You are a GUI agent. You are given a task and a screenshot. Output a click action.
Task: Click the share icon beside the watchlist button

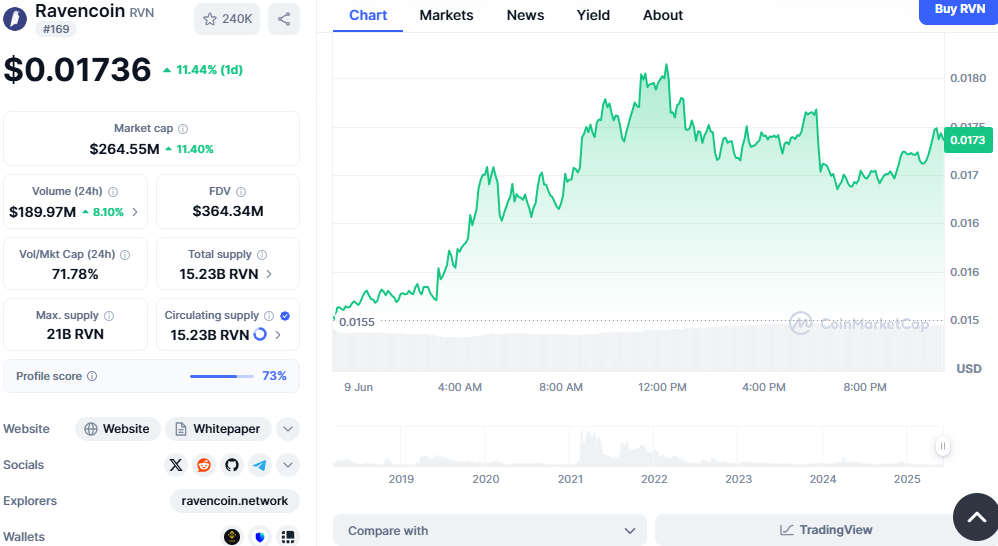pyautogui.click(x=284, y=19)
